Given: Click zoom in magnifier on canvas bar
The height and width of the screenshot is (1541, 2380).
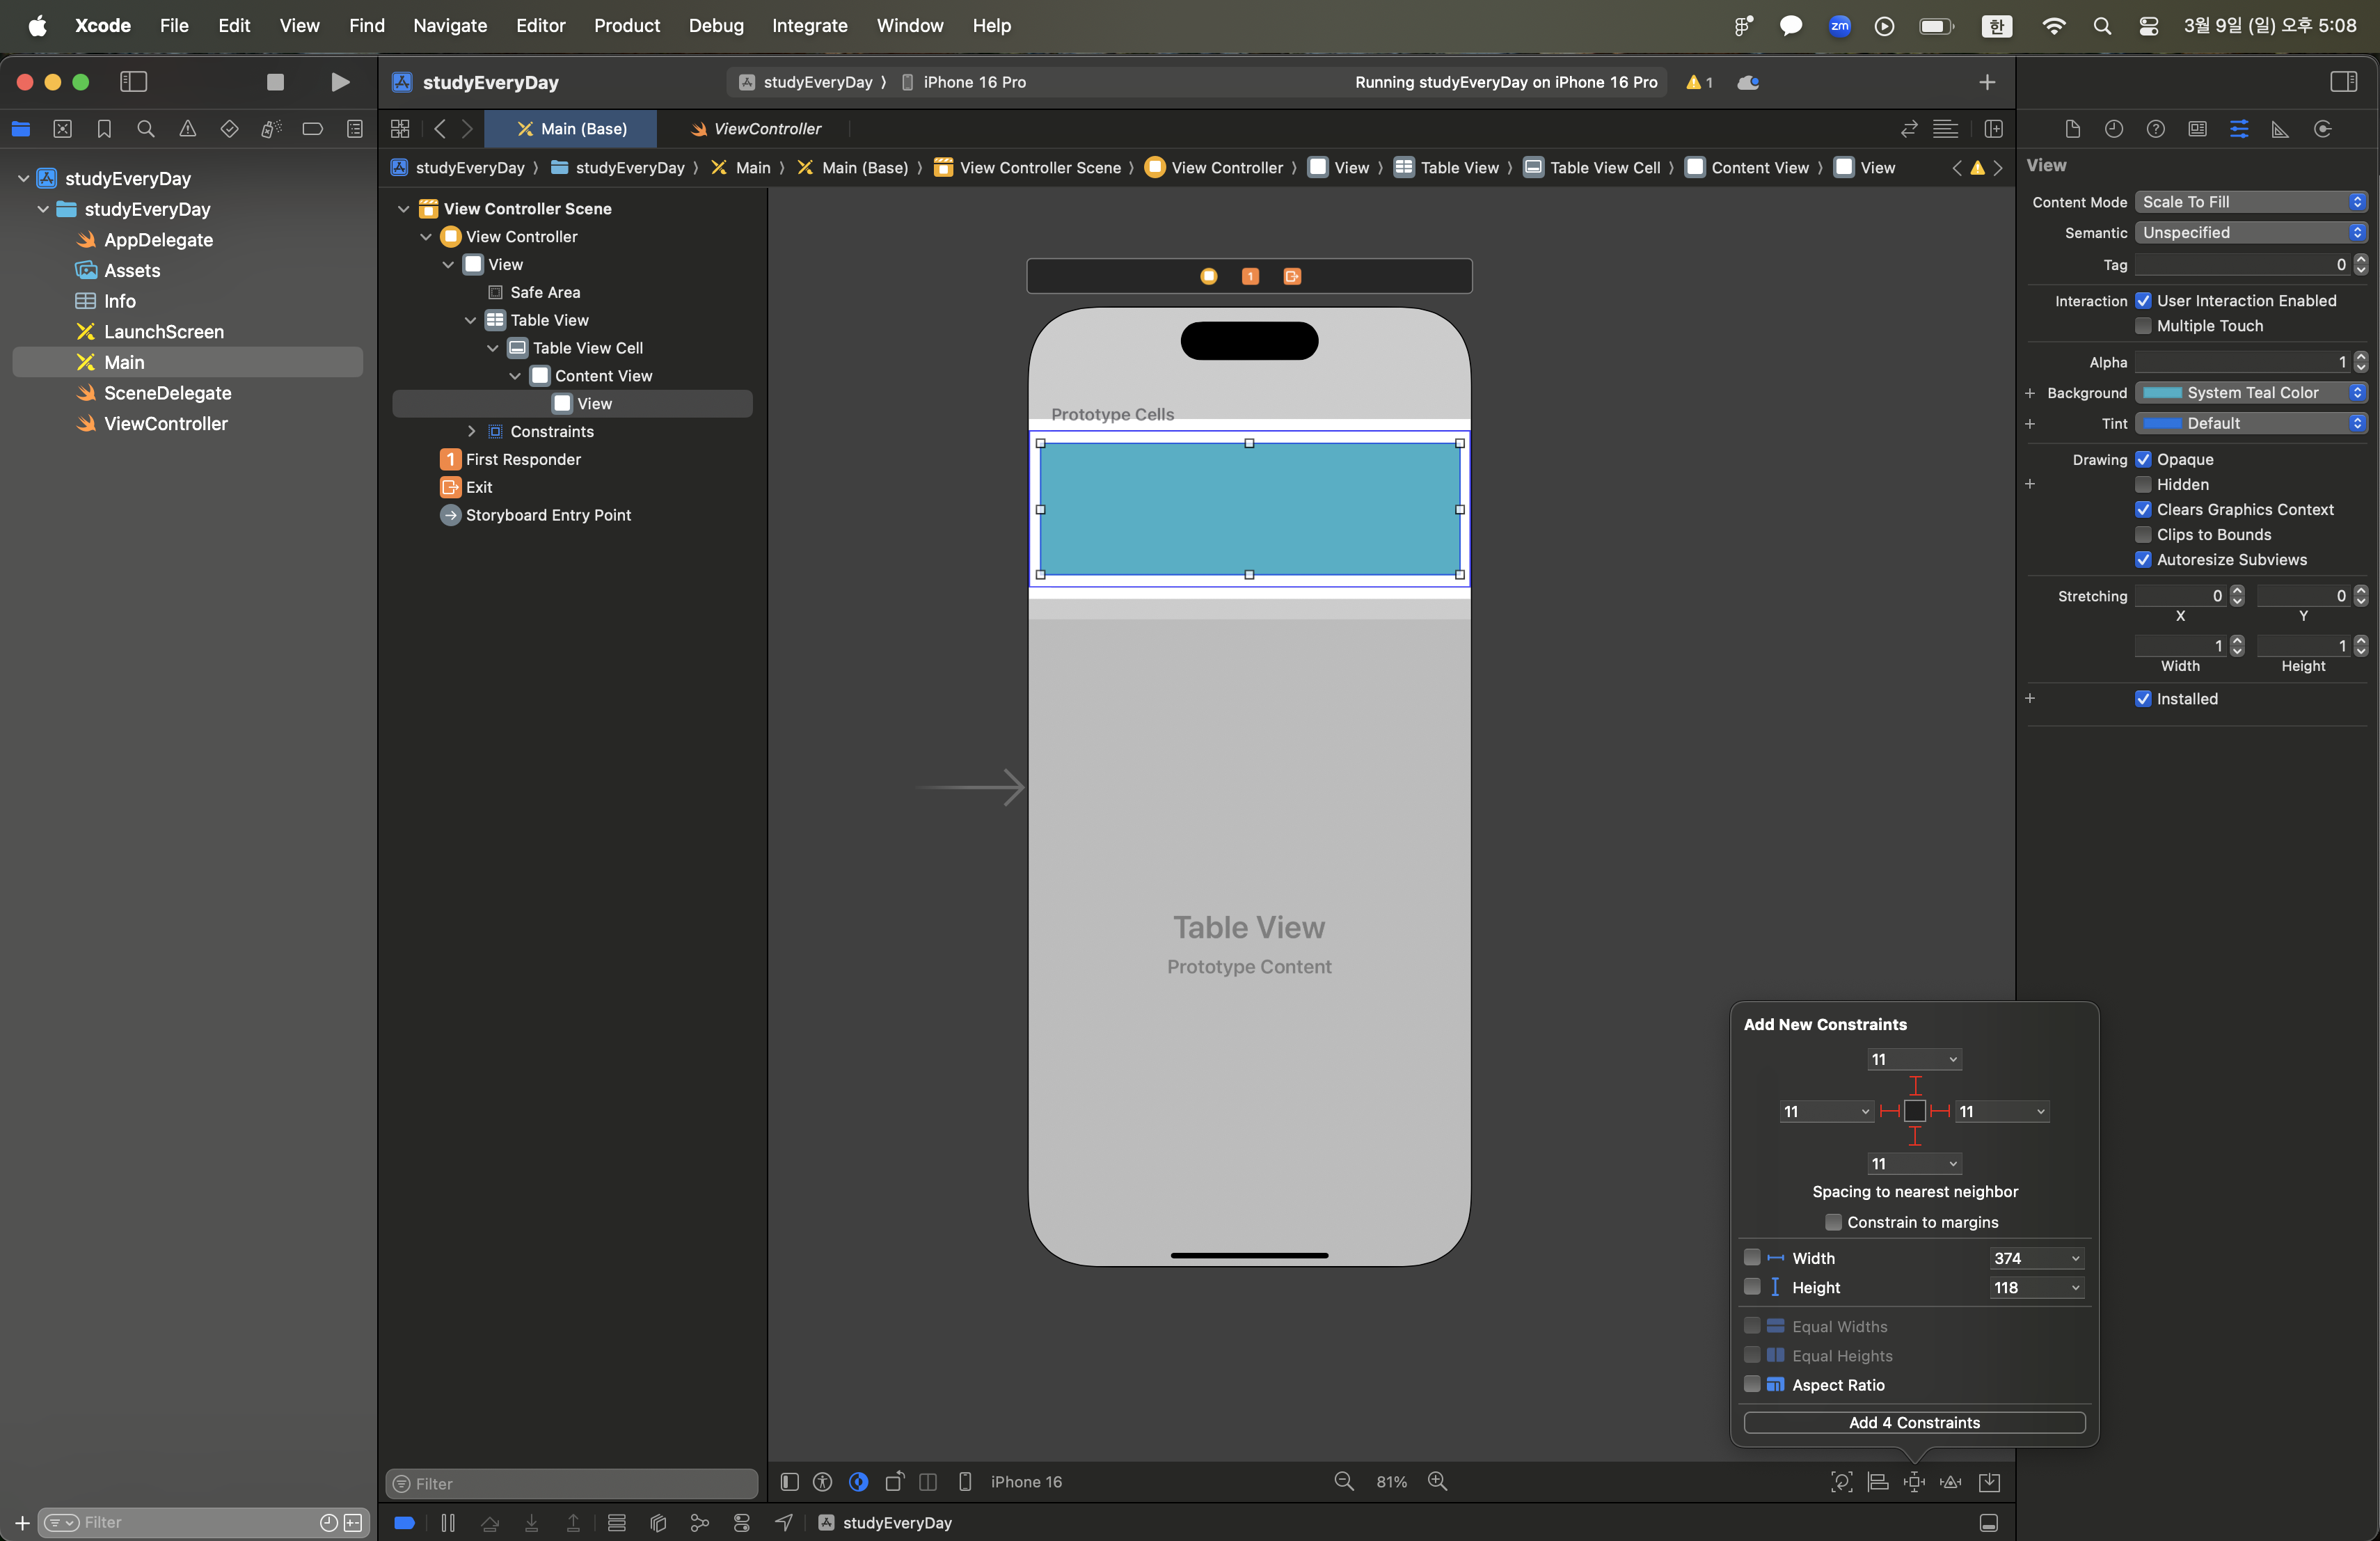Looking at the screenshot, I should click(x=1437, y=1481).
